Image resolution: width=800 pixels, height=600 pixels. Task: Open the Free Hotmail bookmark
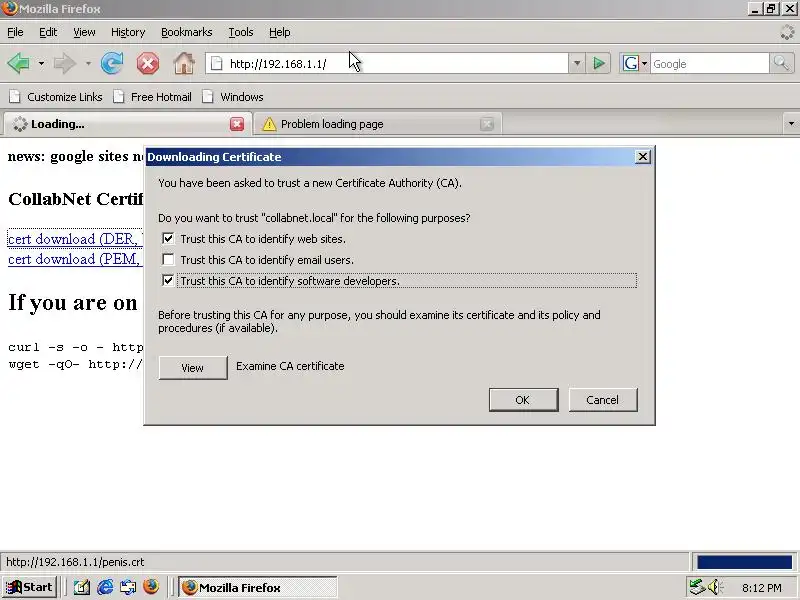pos(153,97)
